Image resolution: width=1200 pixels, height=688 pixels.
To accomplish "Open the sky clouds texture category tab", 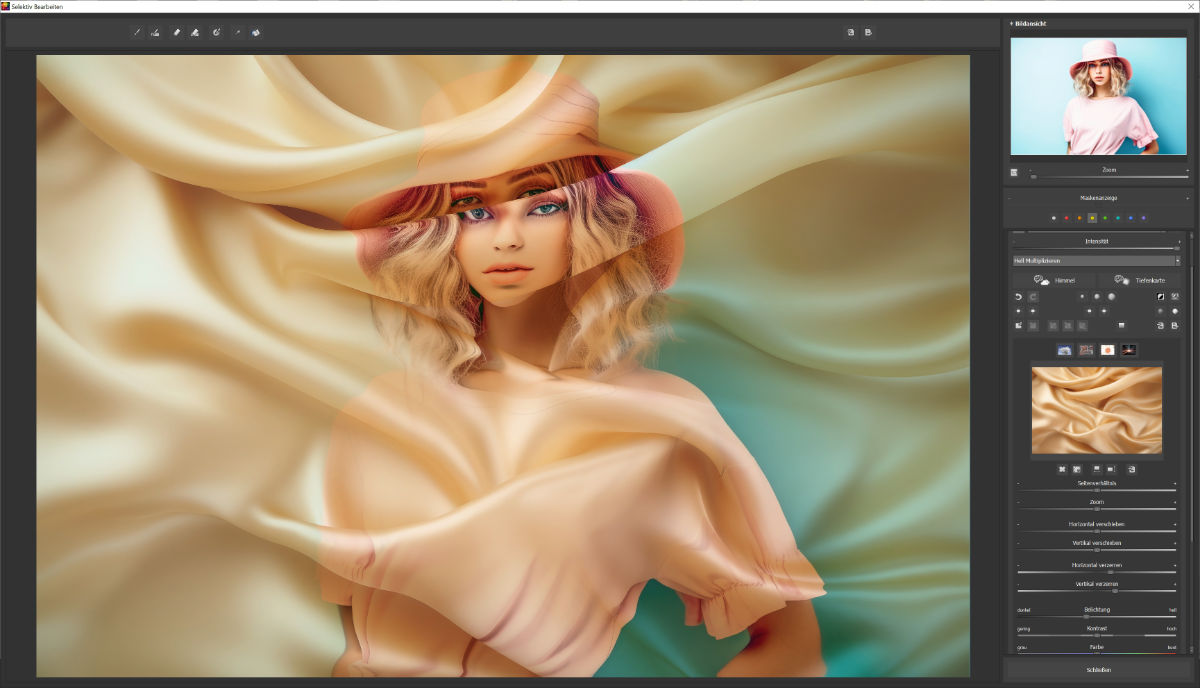I will click(x=1065, y=349).
